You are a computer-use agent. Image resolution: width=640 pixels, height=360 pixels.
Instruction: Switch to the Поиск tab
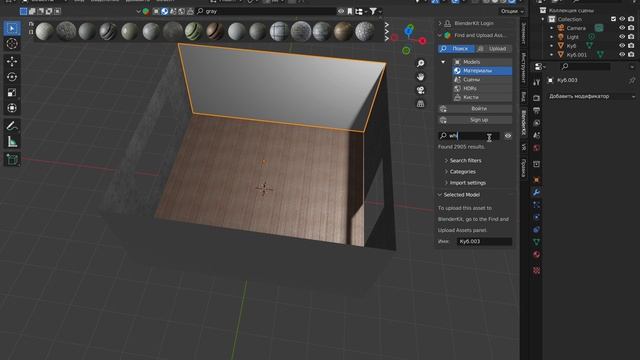456,49
